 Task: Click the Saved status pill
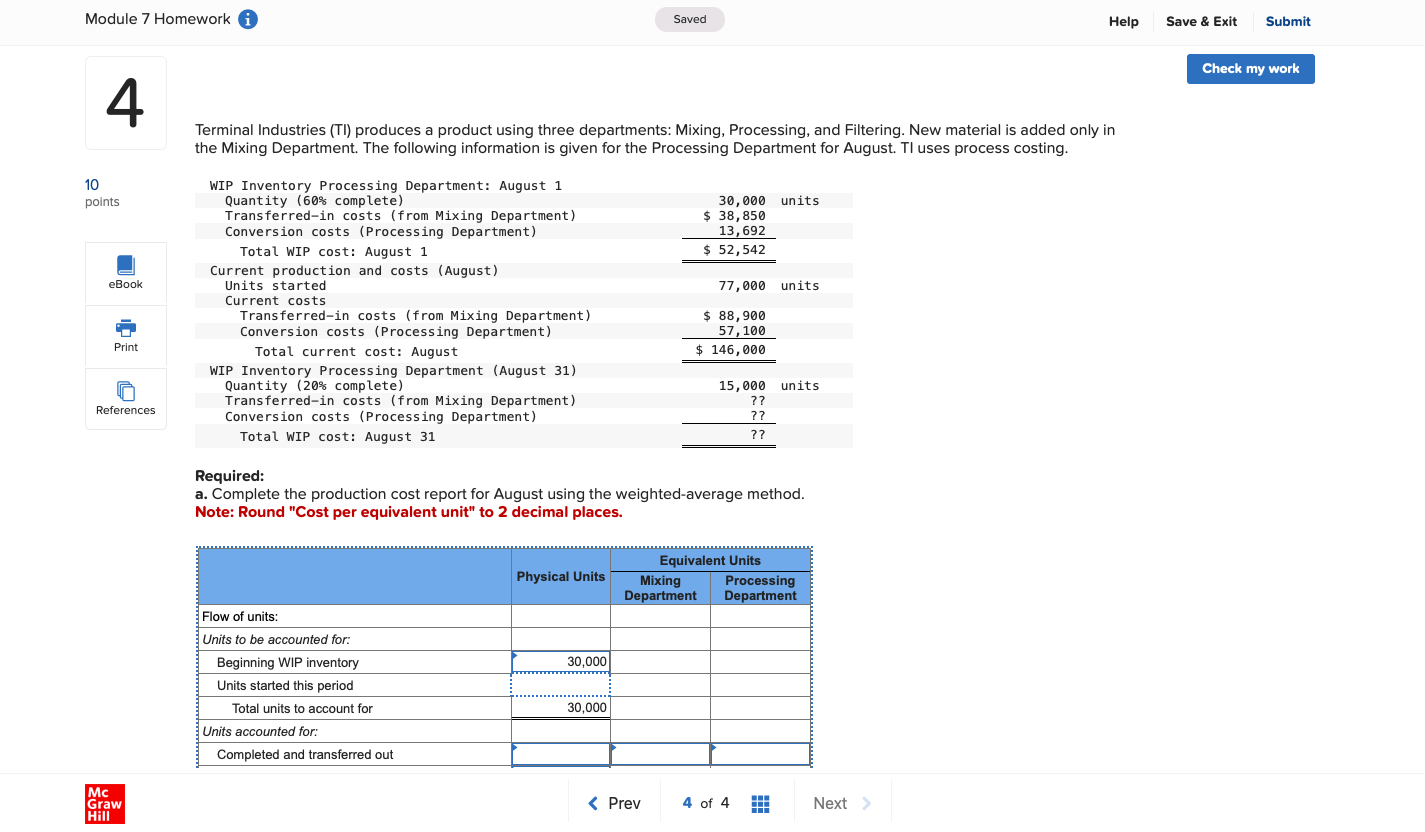(x=690, y=18)
